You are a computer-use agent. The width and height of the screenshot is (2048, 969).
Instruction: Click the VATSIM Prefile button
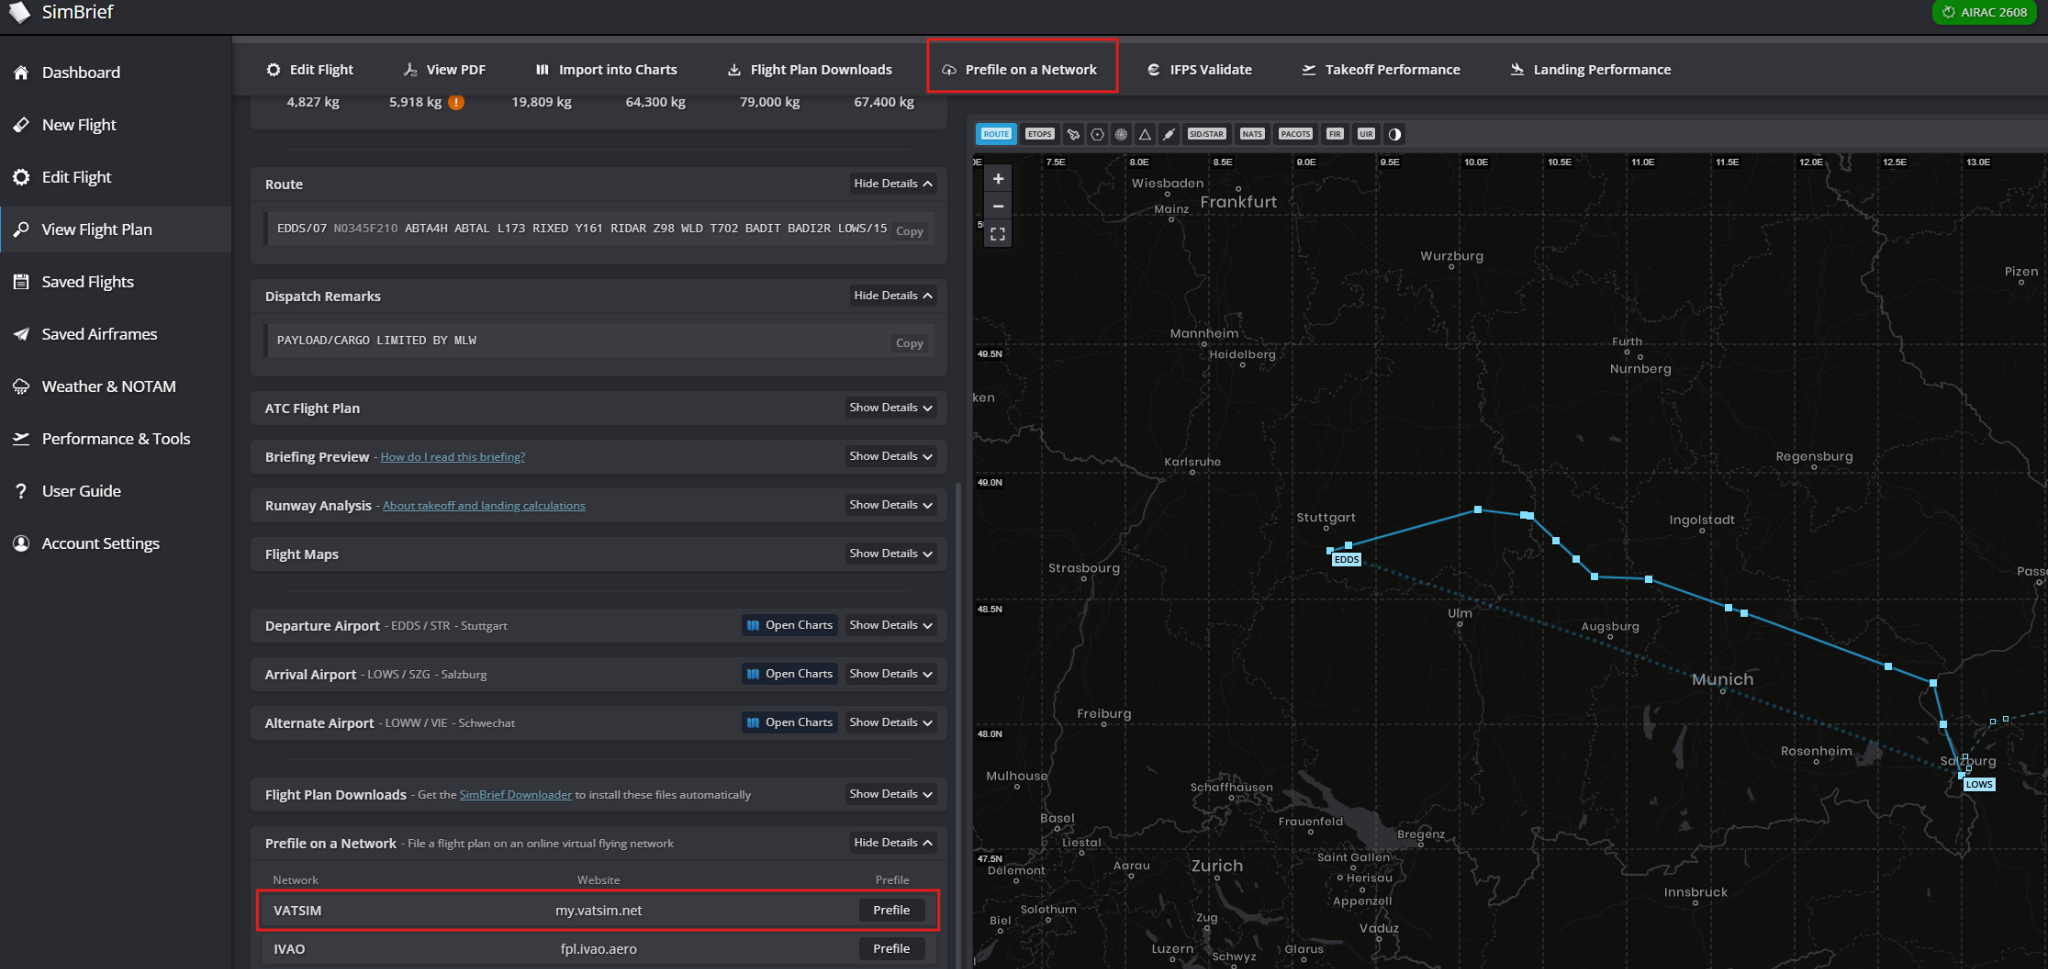(x=891, y=910)
